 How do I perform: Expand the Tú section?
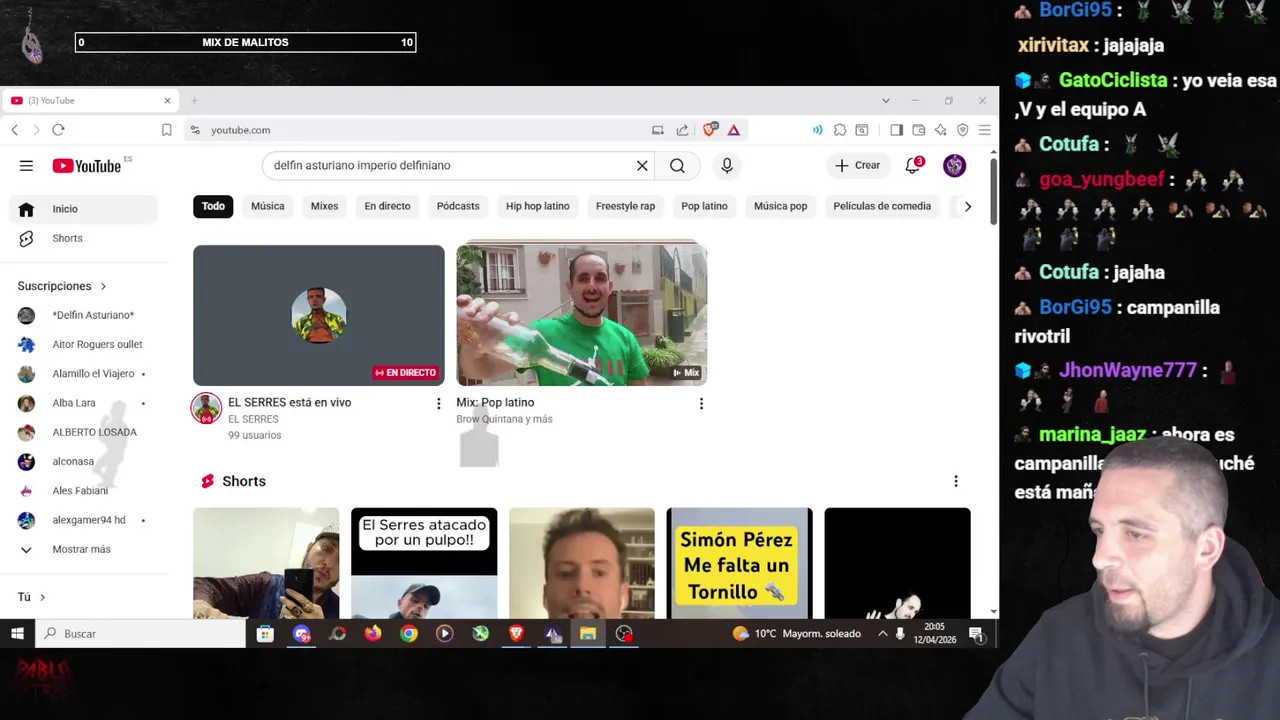coord(32,597)
